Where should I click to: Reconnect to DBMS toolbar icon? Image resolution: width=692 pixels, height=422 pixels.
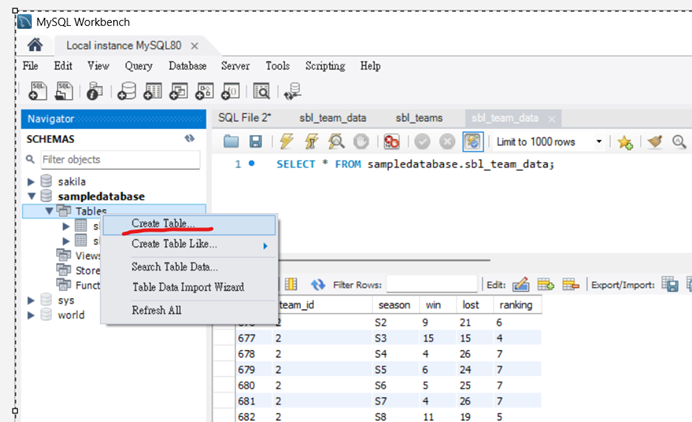point(292,91)
